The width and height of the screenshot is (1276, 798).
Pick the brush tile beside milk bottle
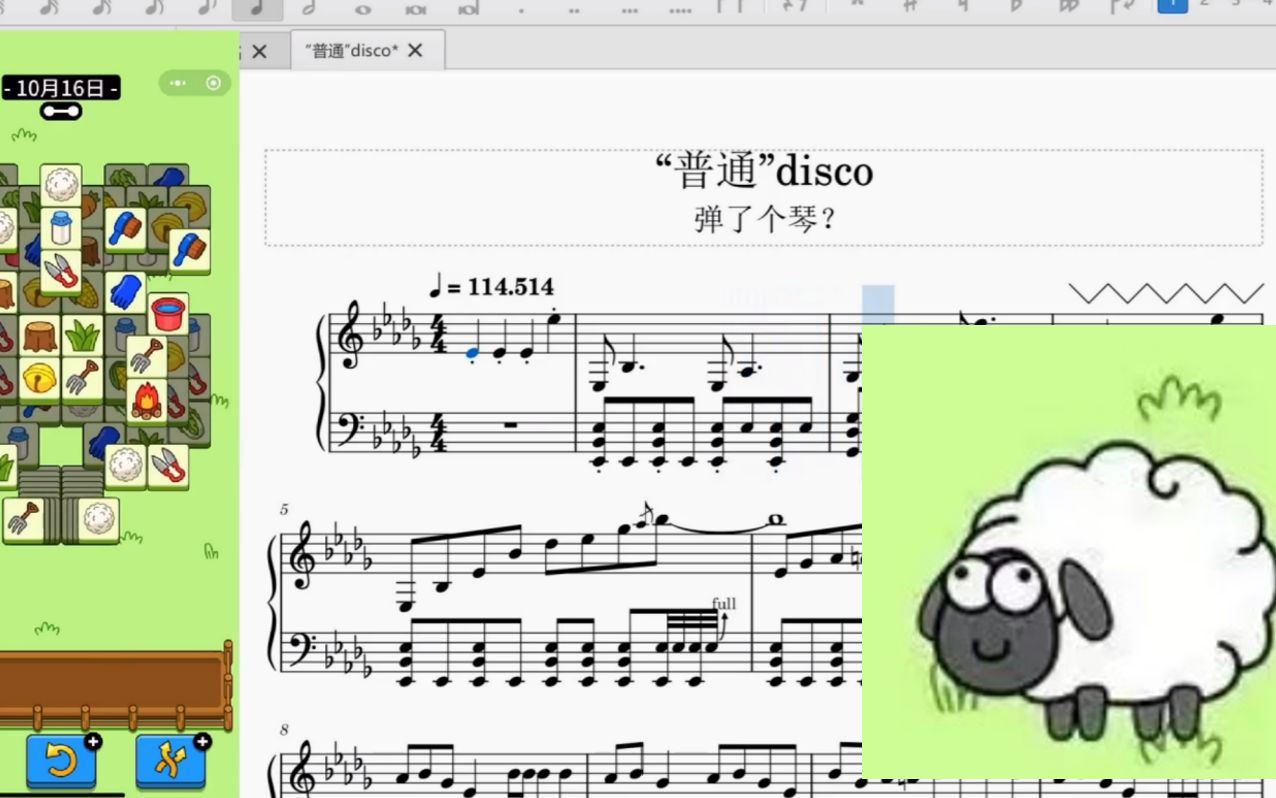point(126,229)
